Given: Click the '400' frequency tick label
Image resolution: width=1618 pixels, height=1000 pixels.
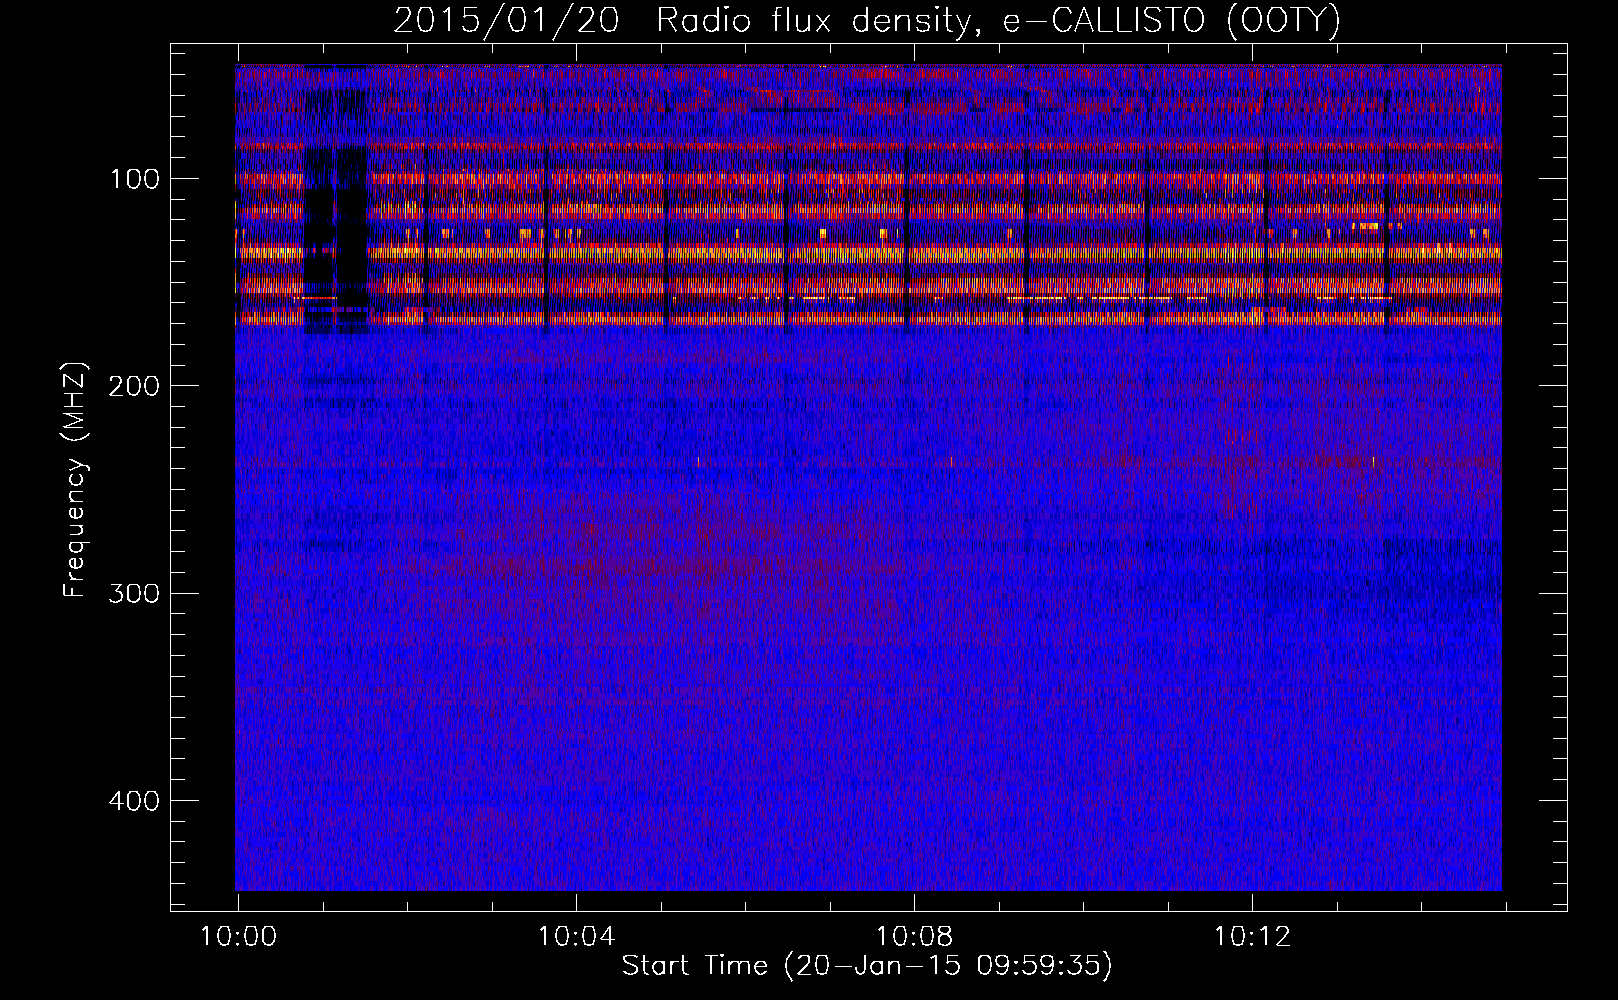Looking at the screenshot, I should [134, 801].
